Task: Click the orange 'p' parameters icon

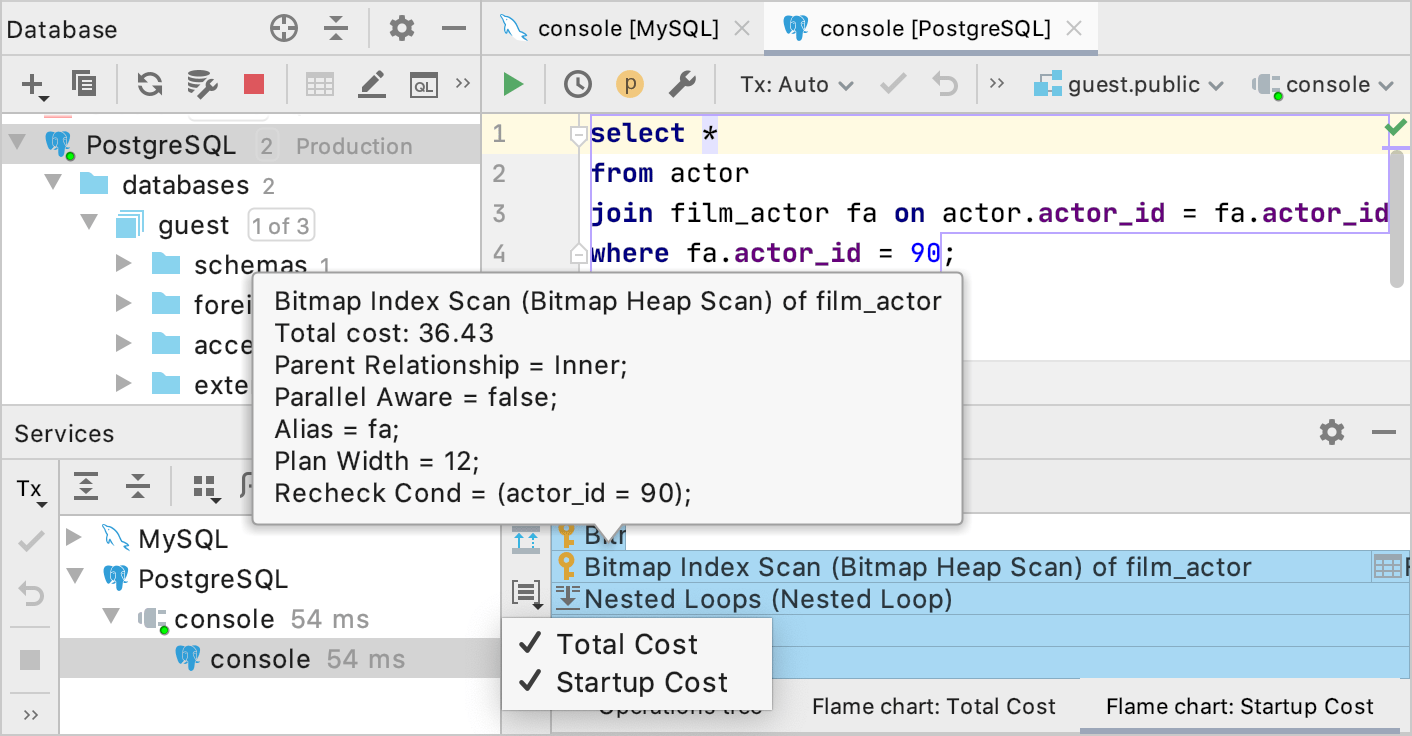Action: click(630, 85)
